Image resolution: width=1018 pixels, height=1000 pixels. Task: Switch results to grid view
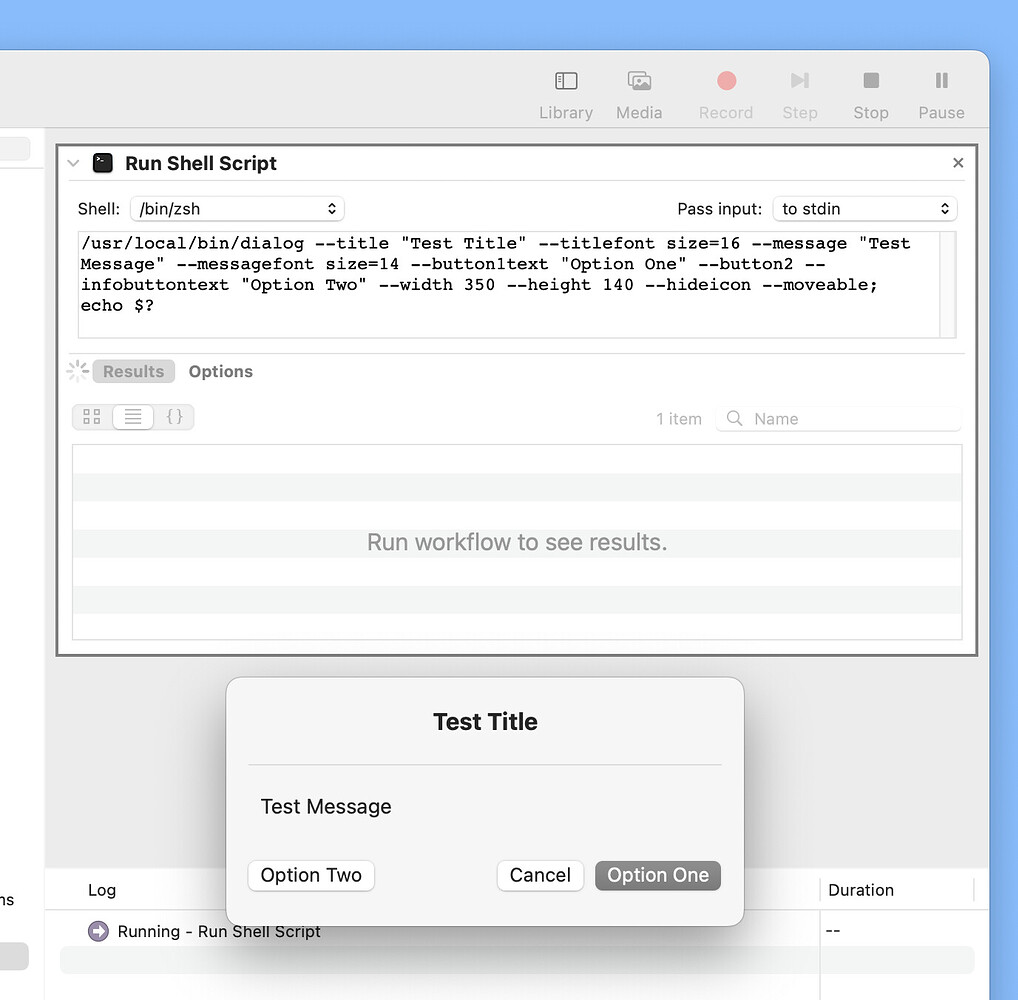(x=91, y=417)
